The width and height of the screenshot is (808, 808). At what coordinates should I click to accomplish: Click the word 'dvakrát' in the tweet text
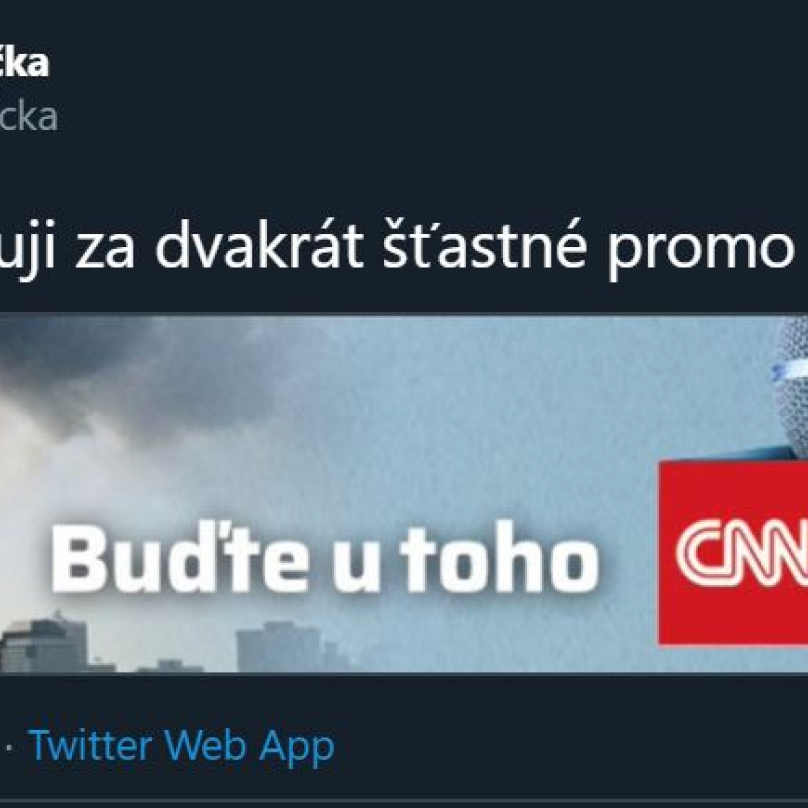click(x=259, y=244)
